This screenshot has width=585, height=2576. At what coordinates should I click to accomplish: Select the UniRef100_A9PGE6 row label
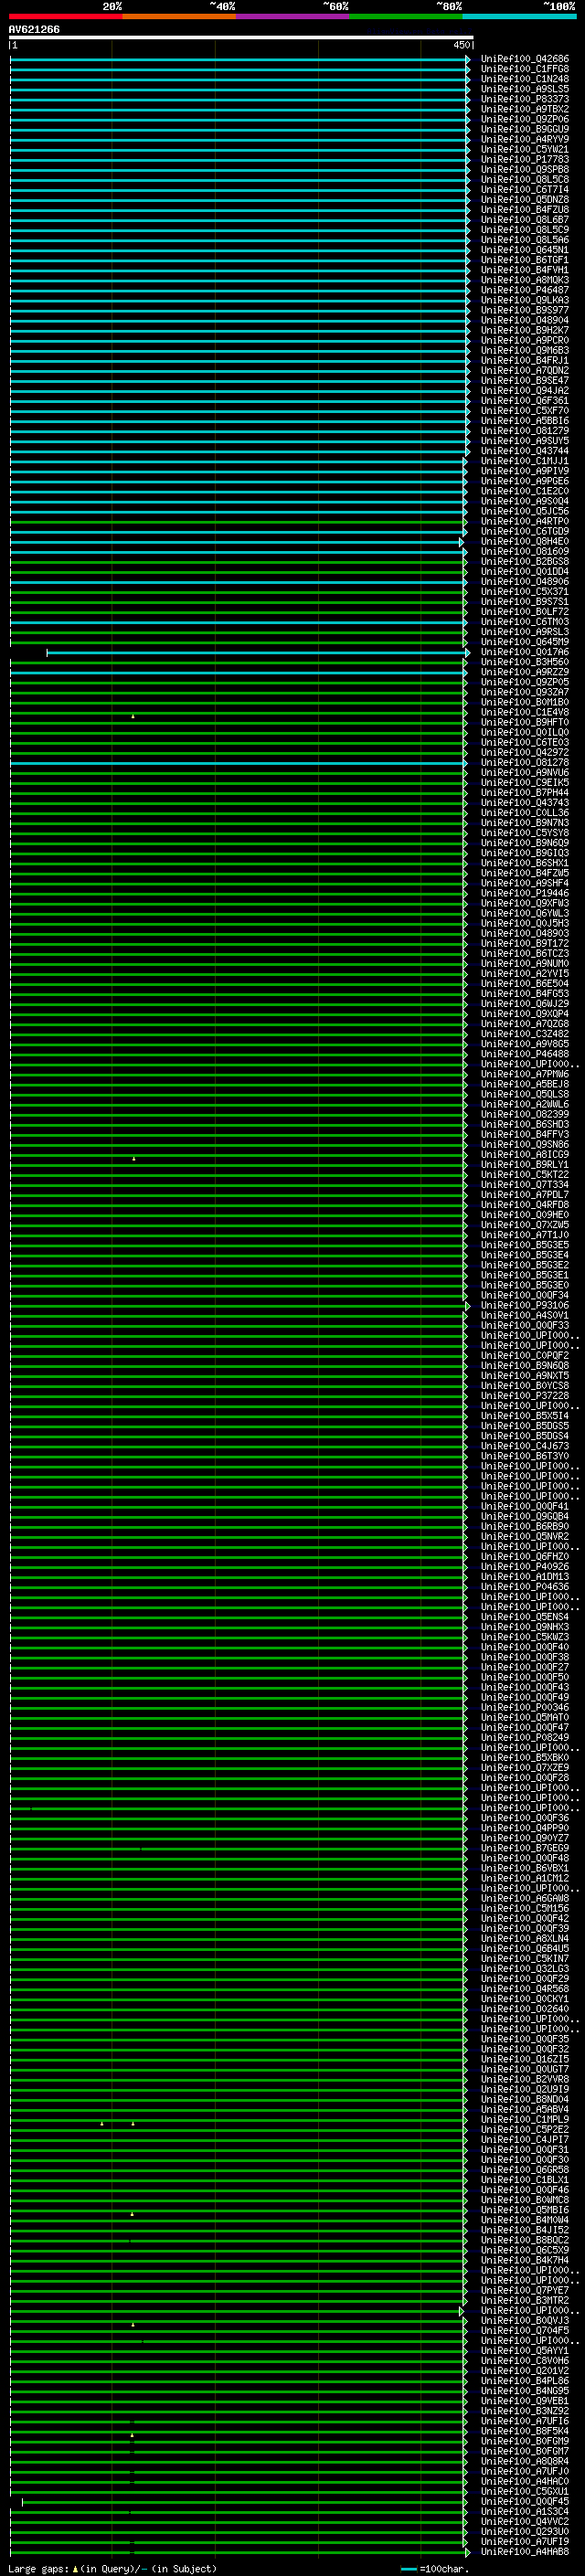[x=524, y=481]
